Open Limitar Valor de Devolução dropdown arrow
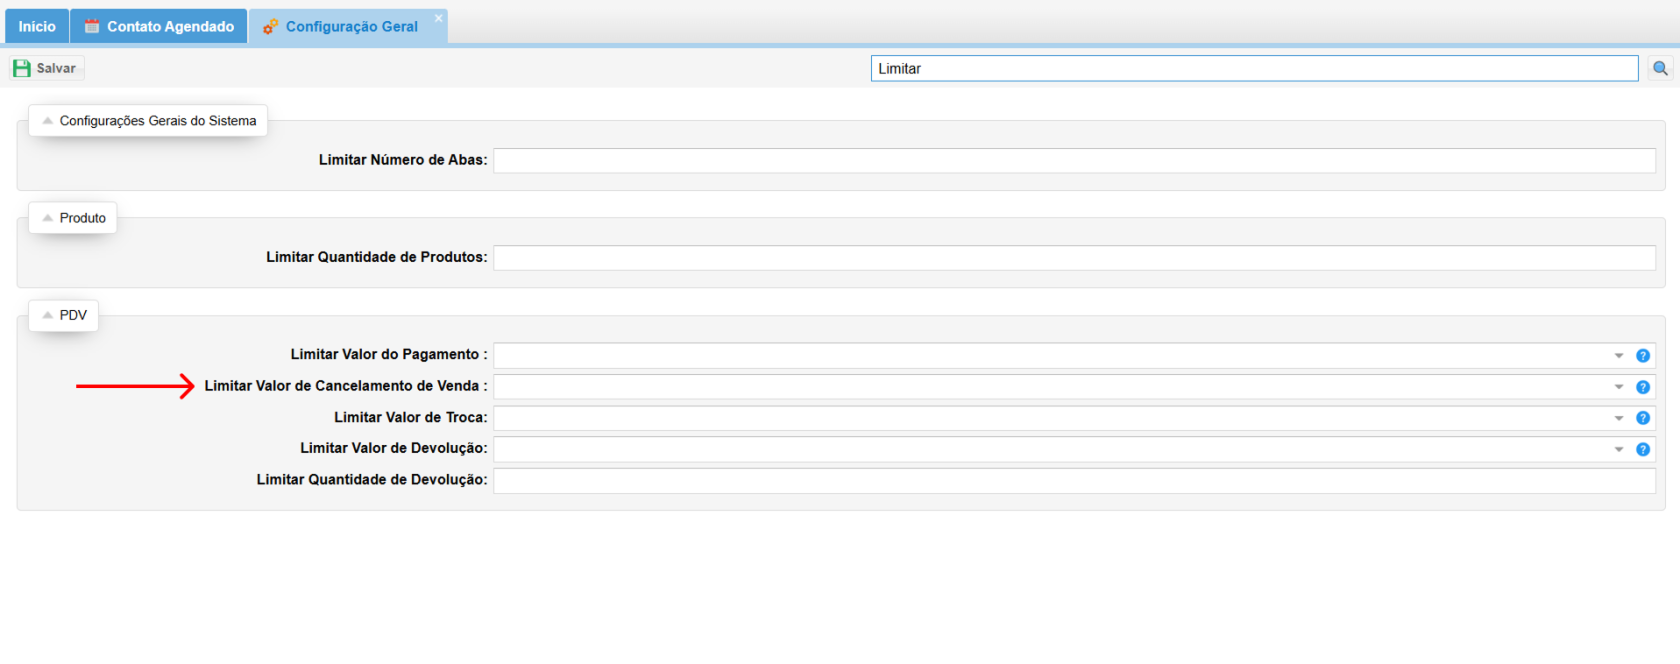This screenshot has width=1680, height=664. [x=1619, y=450]
